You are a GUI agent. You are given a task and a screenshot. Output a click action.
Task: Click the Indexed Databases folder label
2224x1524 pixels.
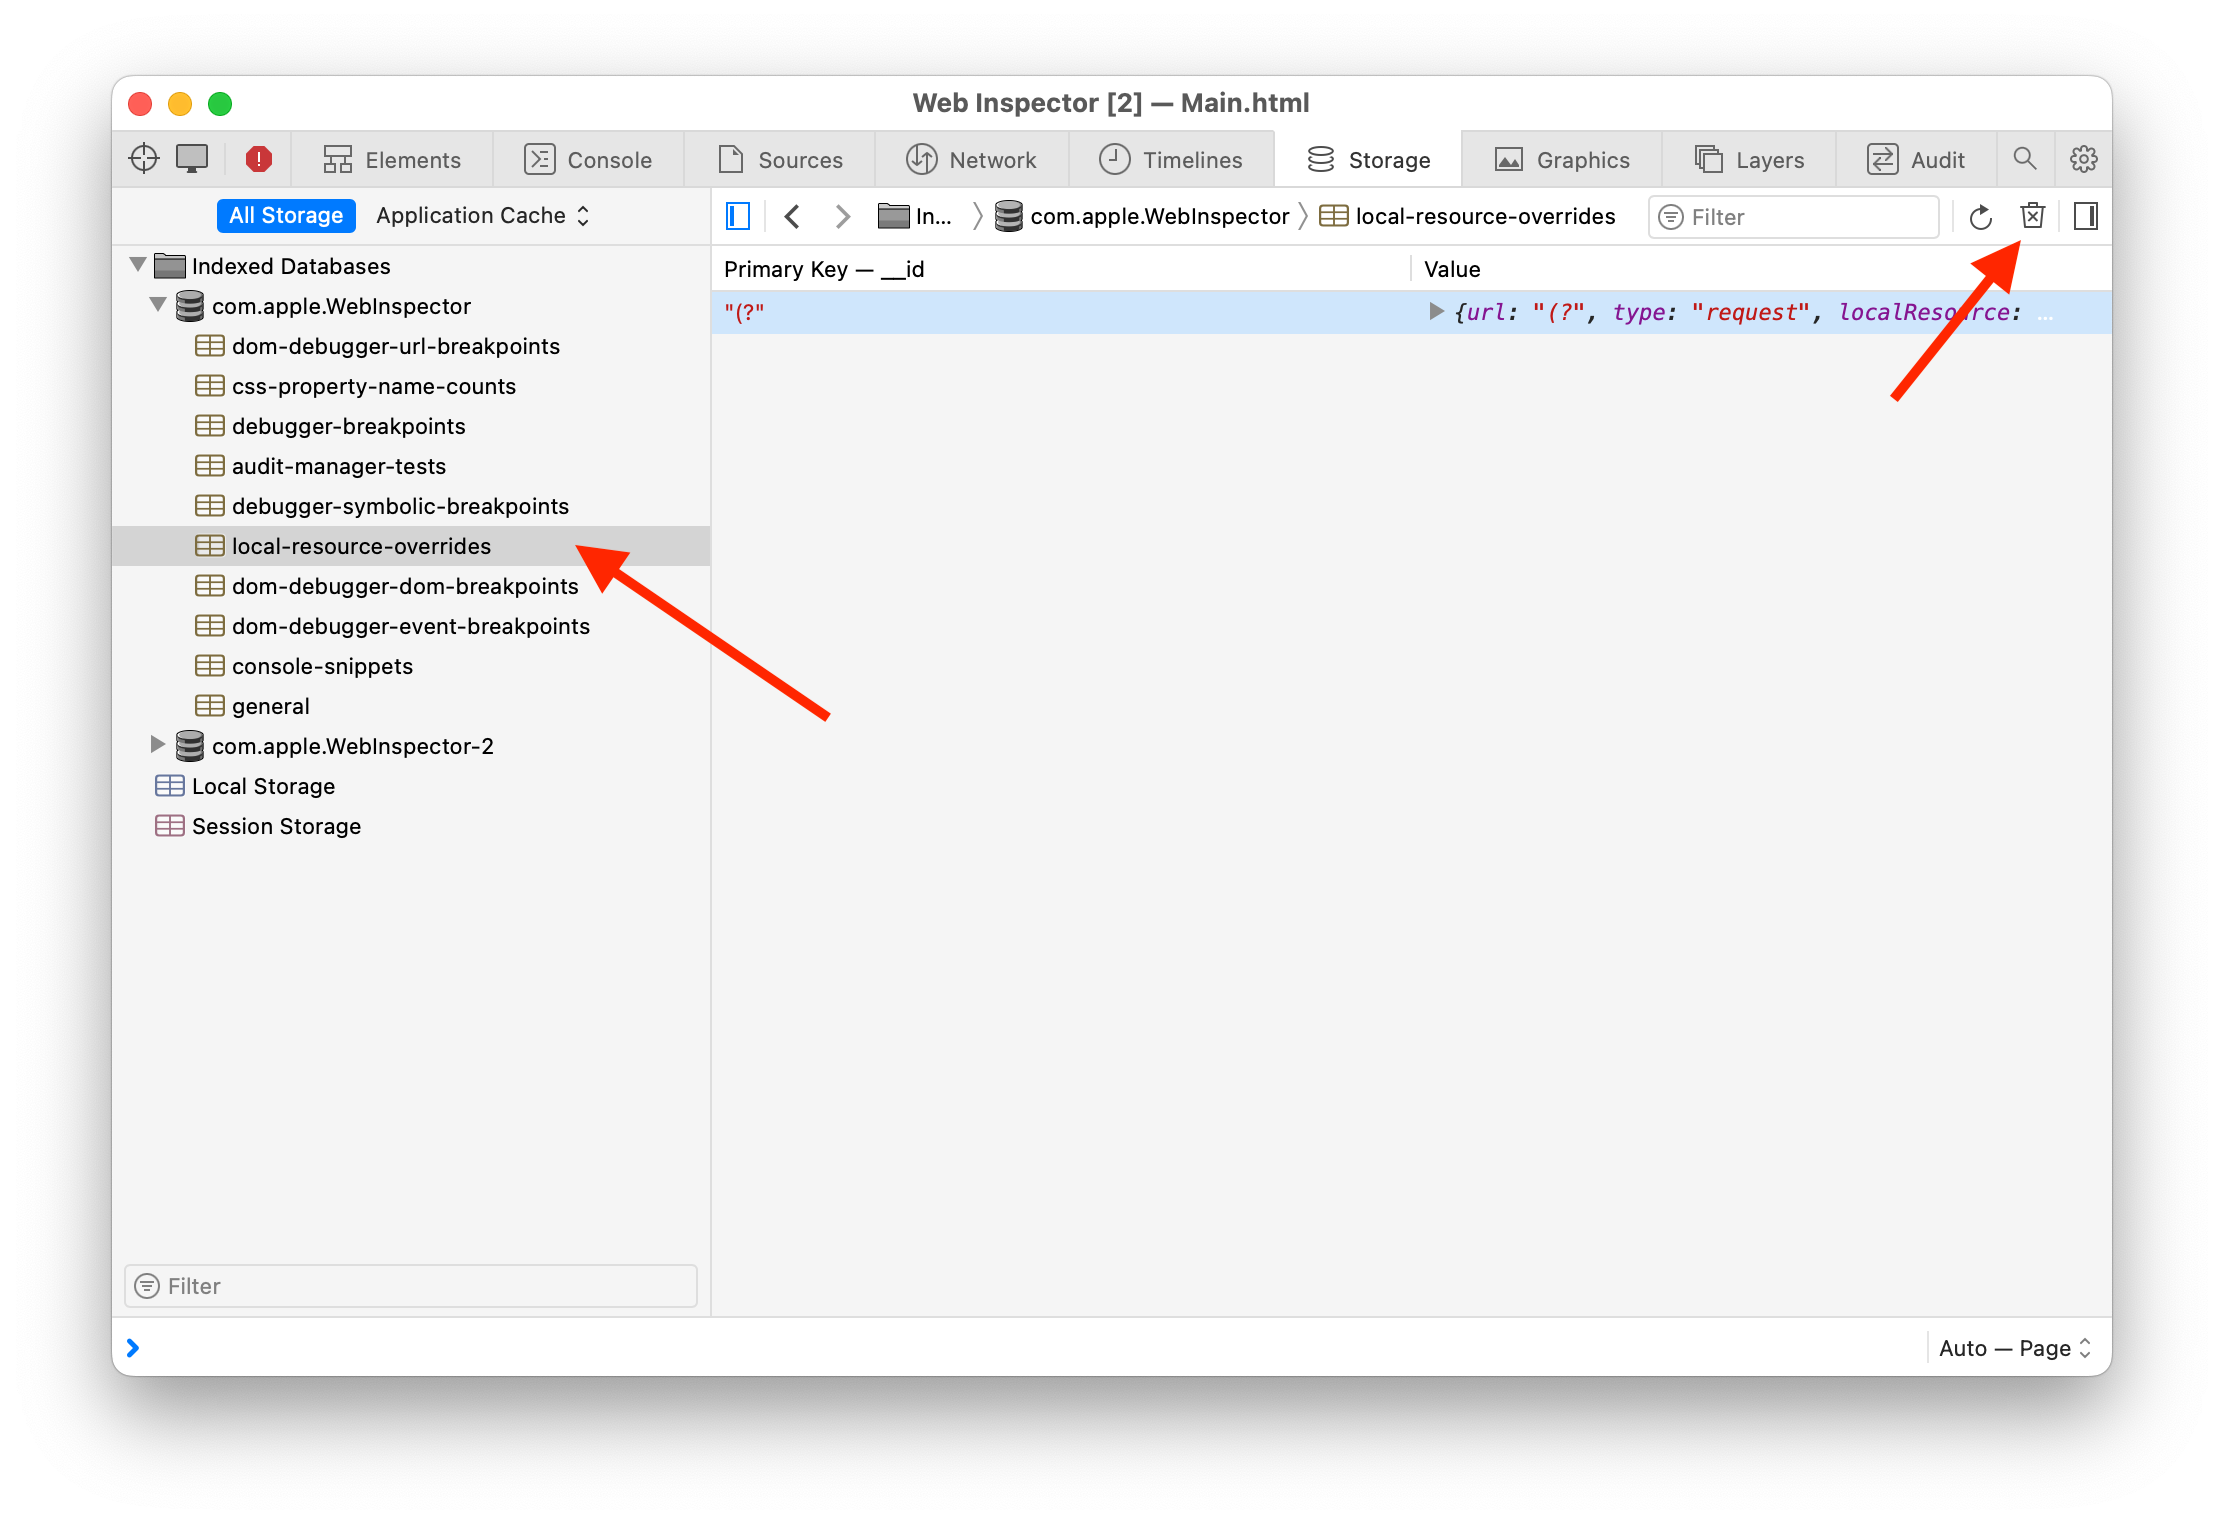(x=291, y=266)
